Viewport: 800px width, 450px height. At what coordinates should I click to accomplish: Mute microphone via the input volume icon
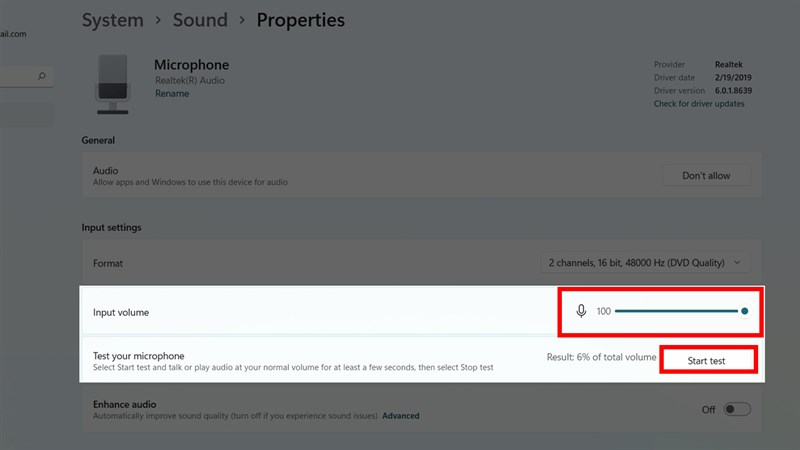click(581, 311)
